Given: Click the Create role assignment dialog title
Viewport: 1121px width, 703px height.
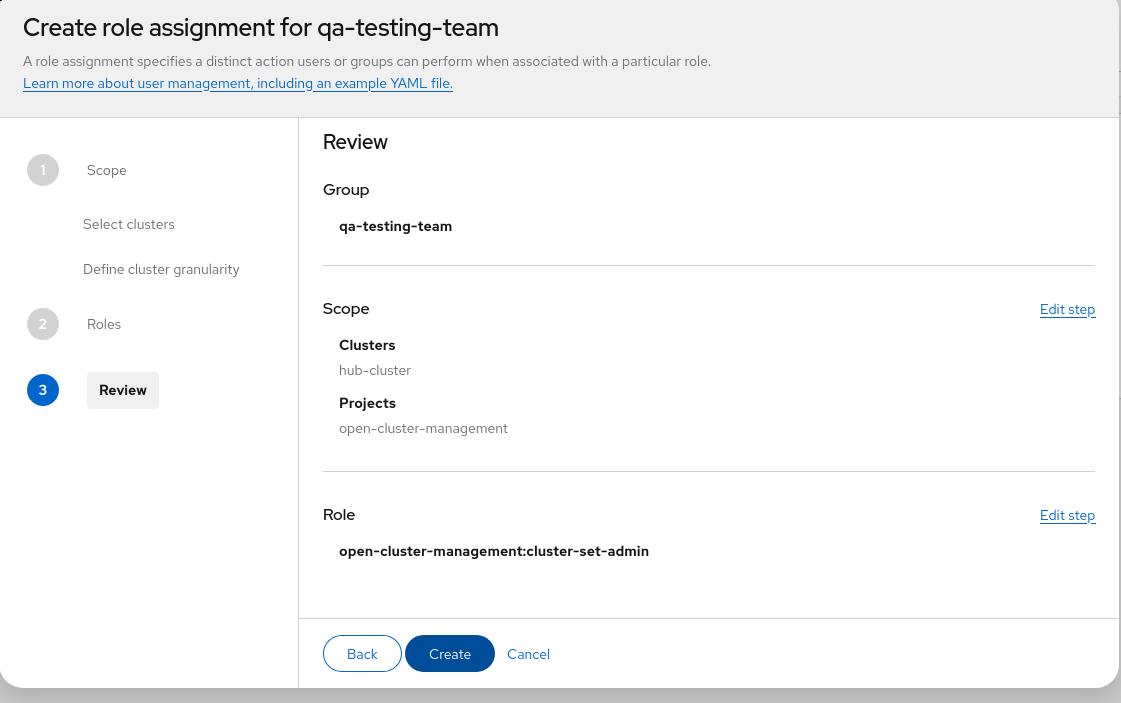Looking at the screenshot, I should tap(261, 28).
